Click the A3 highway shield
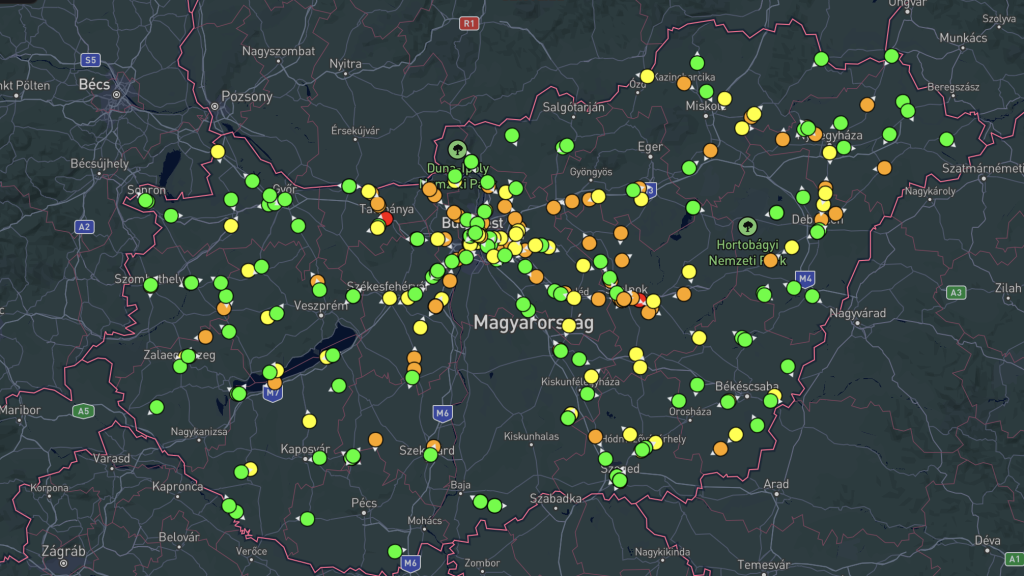Screen dimensions: 1024x576 pyautogui.click(x=956, y=292)
